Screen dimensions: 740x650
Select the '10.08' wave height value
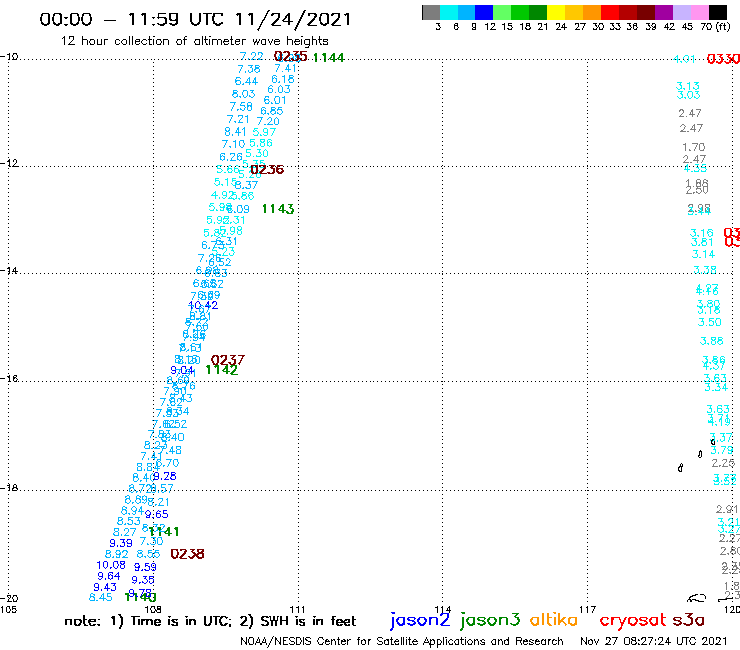point(111,565)
